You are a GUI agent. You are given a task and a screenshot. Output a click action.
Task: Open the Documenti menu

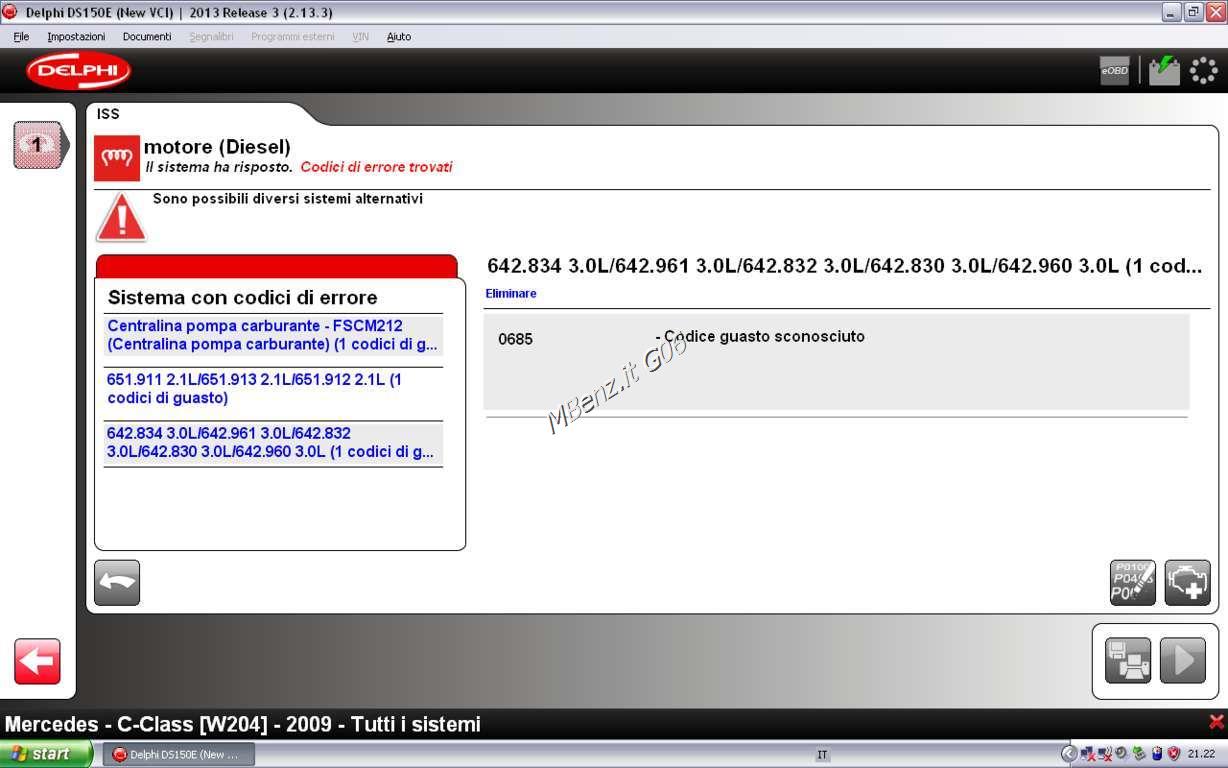tap(147, 37)
